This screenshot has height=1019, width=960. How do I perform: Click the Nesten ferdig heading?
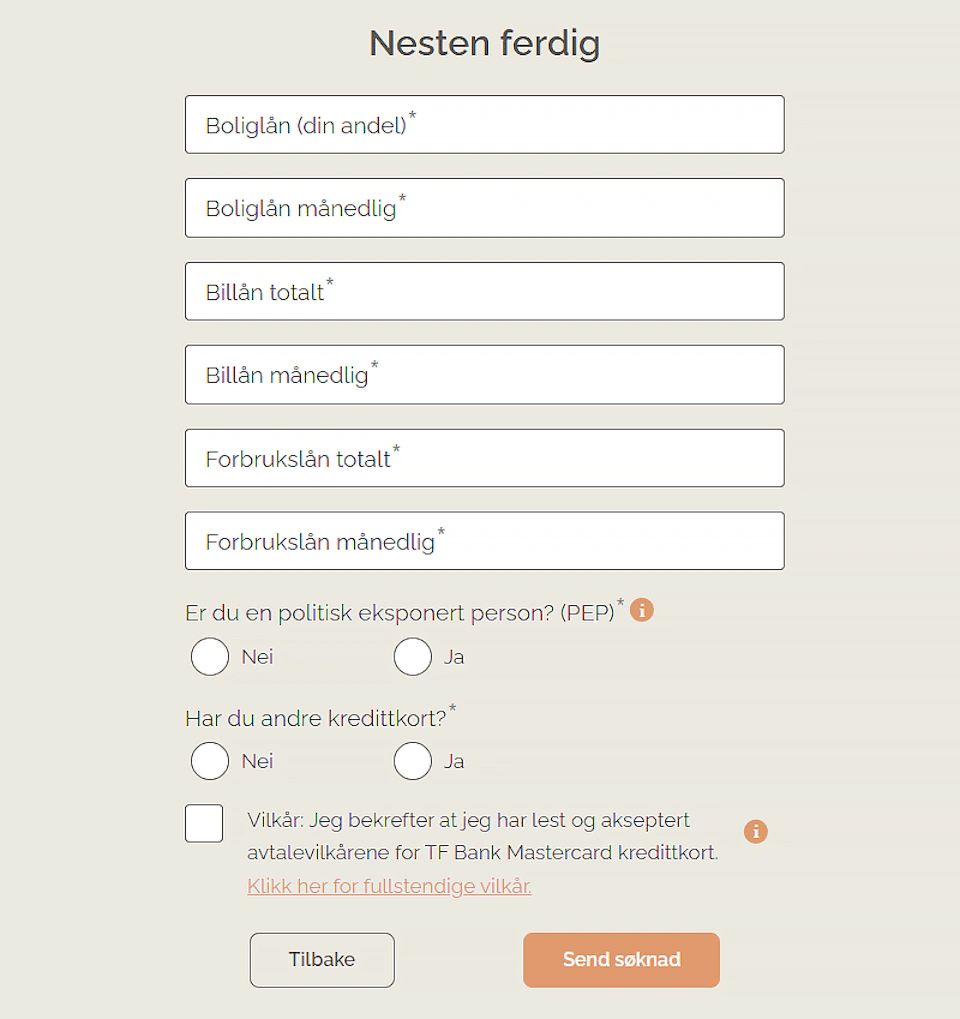[x=484, y=44]
